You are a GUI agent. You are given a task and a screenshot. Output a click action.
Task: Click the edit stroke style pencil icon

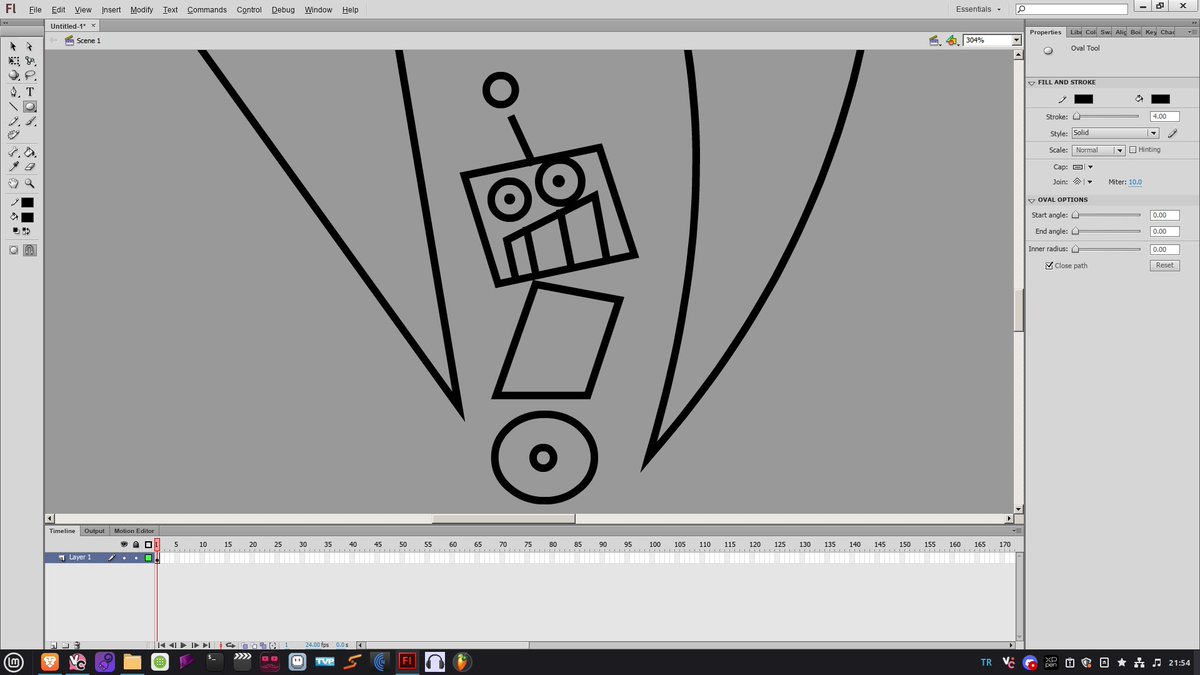click(x=1172, y=133)
